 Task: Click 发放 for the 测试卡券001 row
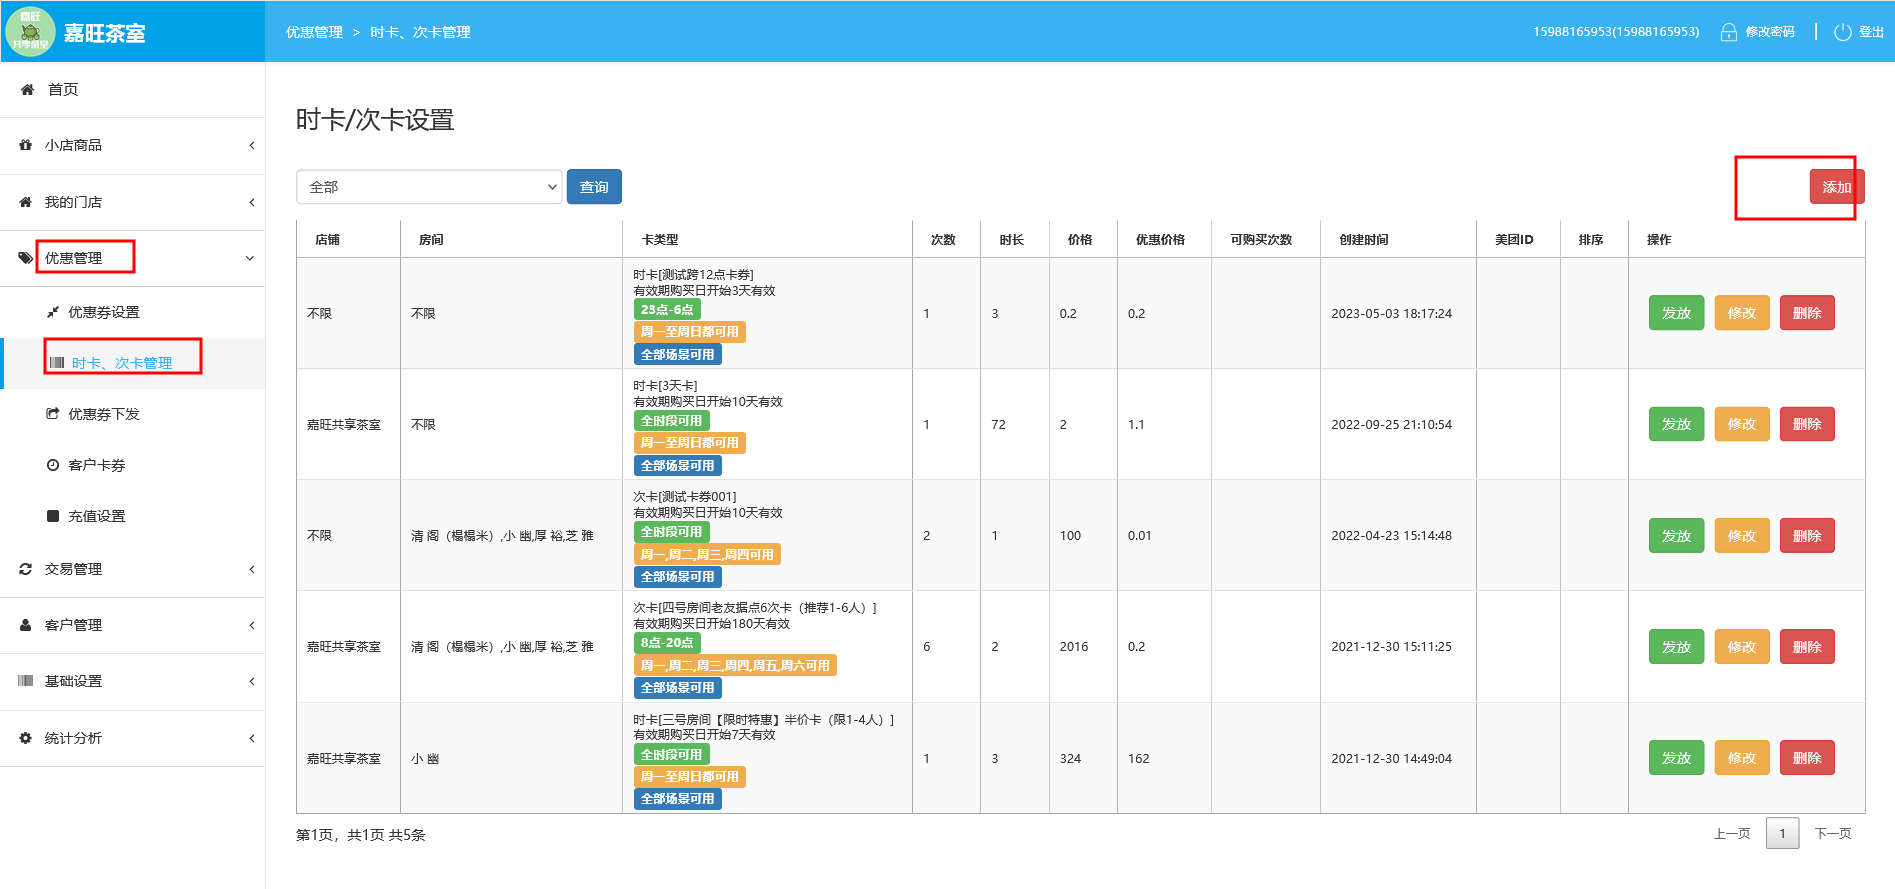1676,536
